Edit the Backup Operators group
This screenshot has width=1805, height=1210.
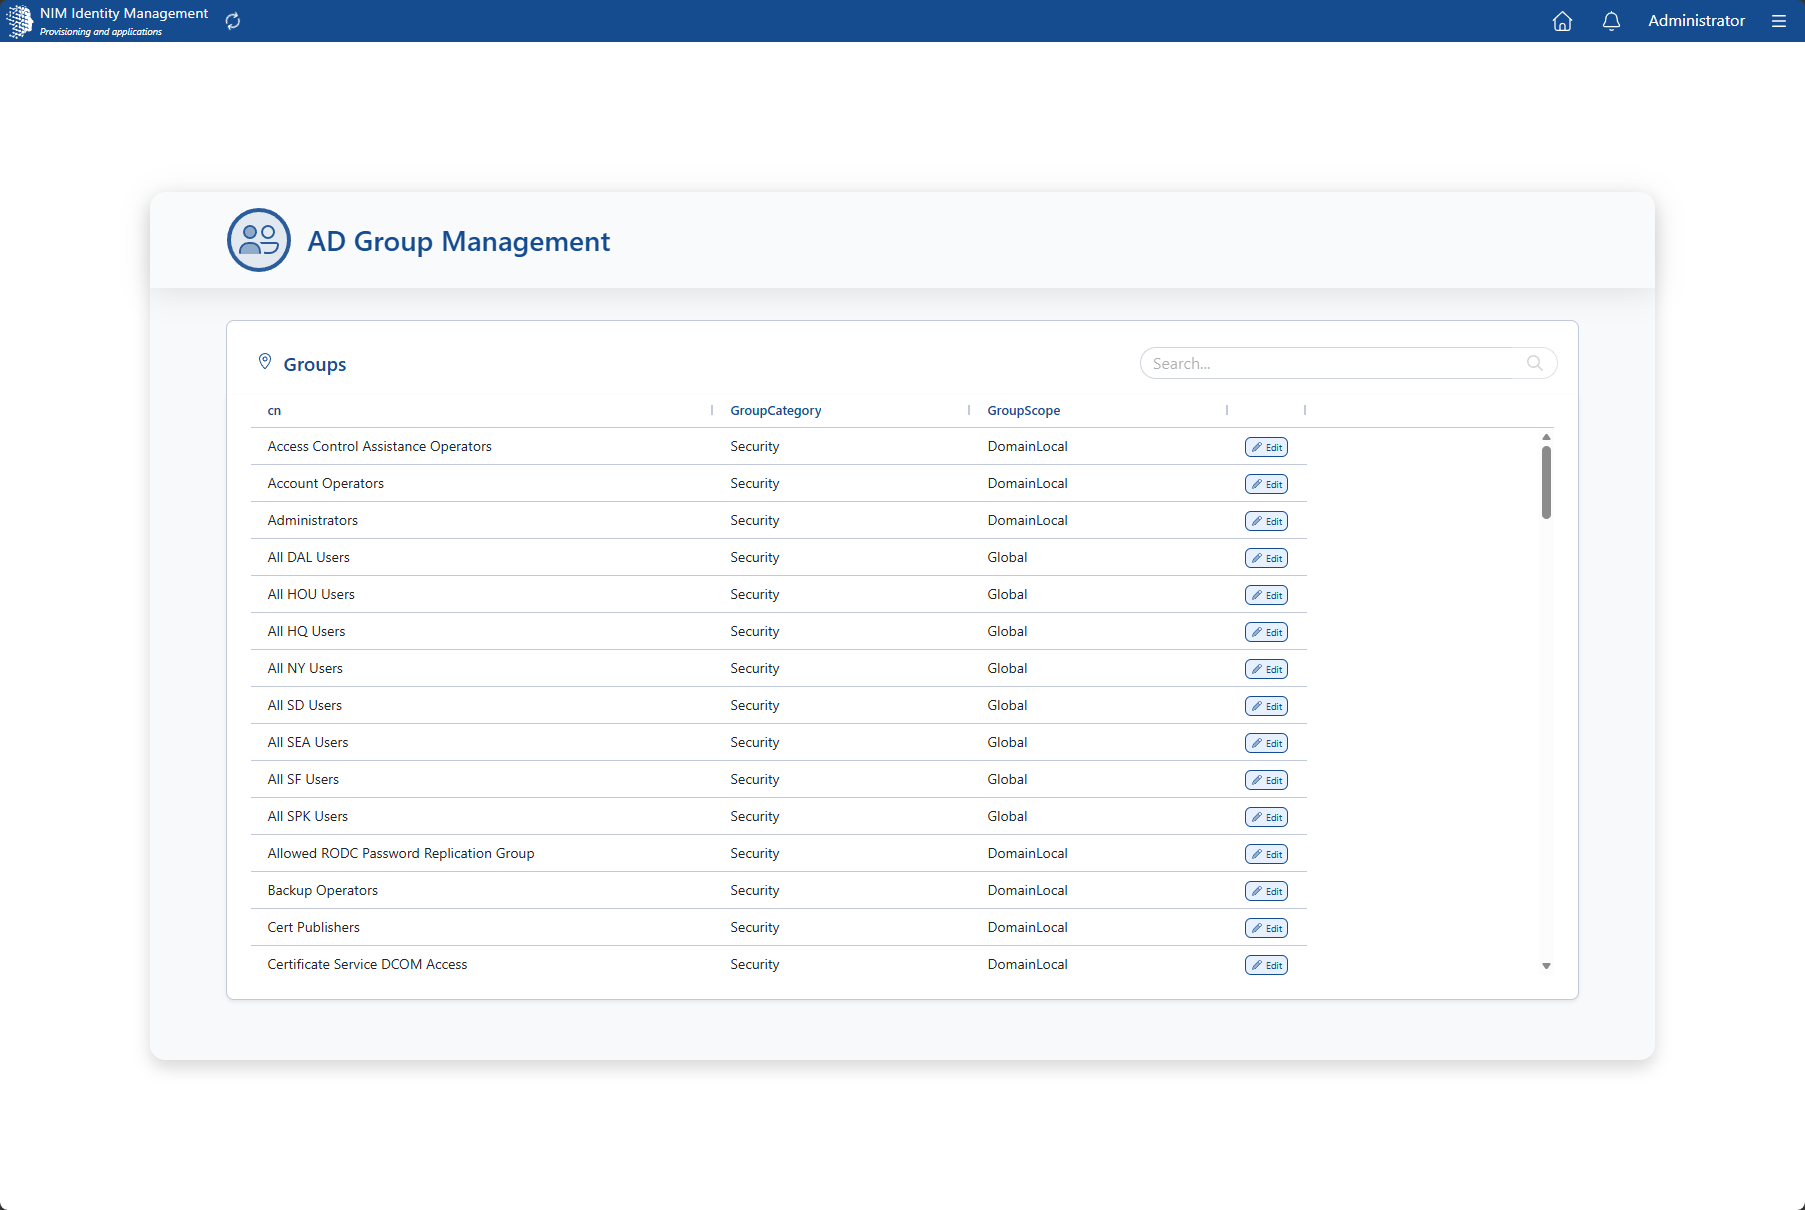[1266, 891]
